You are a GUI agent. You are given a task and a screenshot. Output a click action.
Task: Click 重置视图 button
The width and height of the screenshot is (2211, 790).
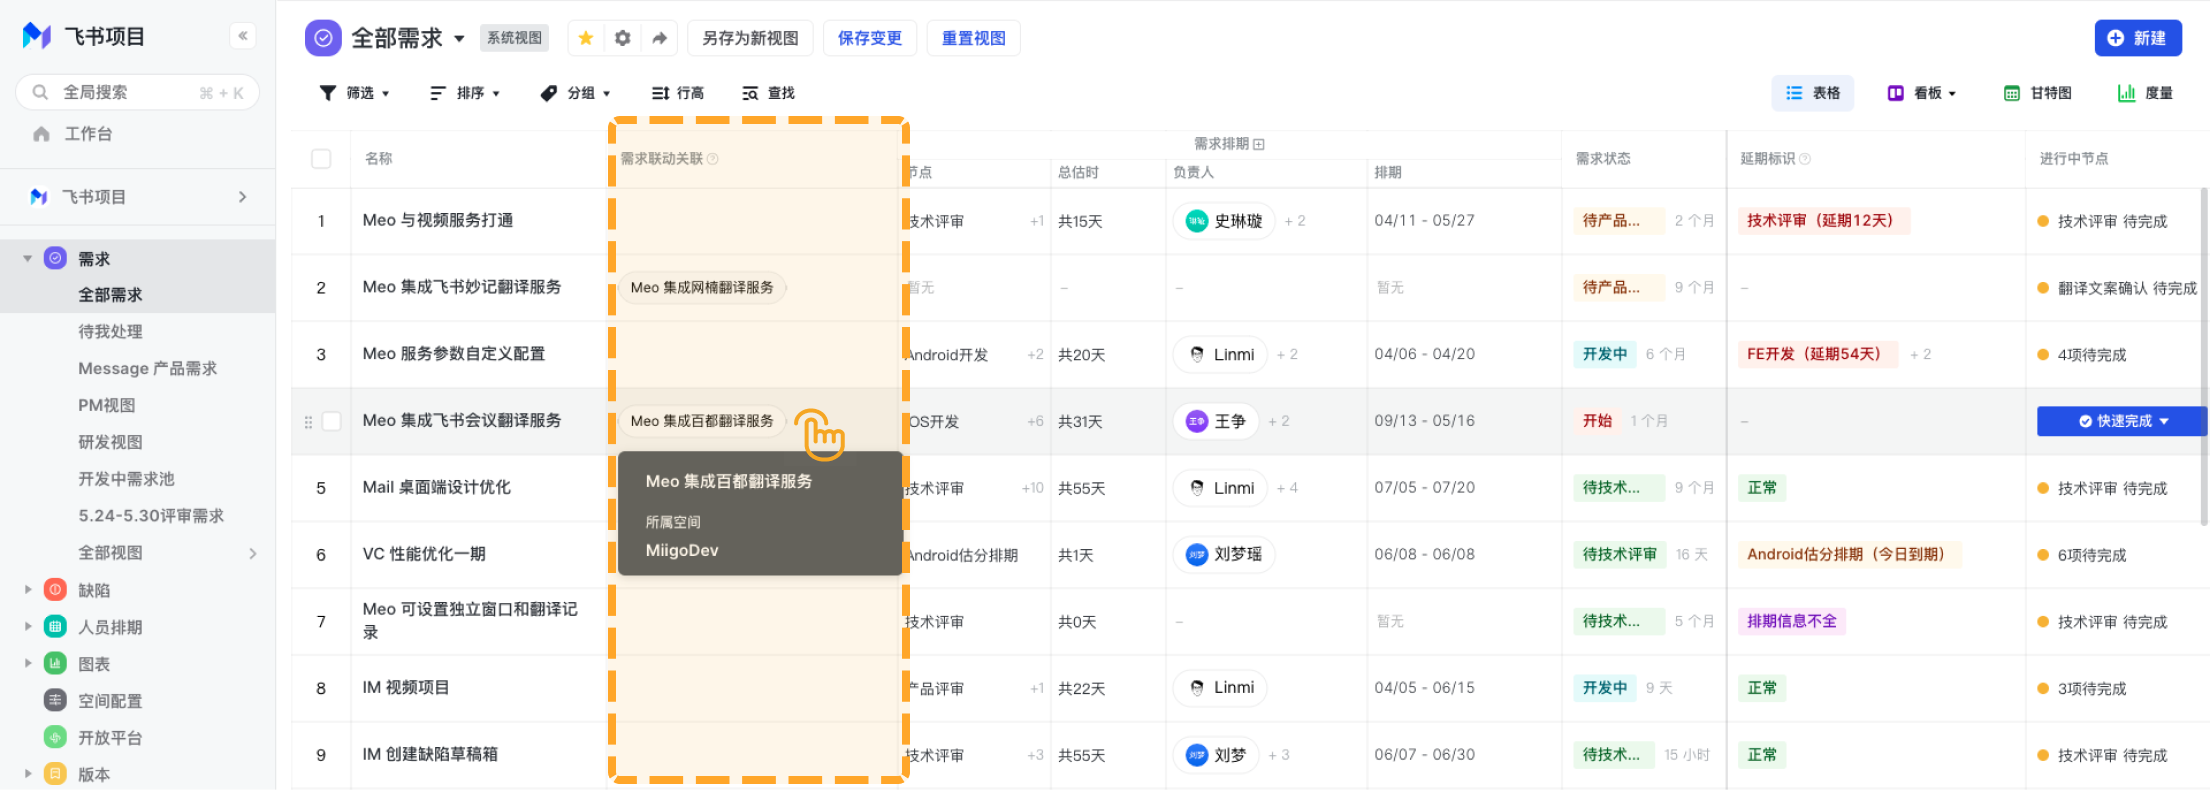(x=974, y=38)
